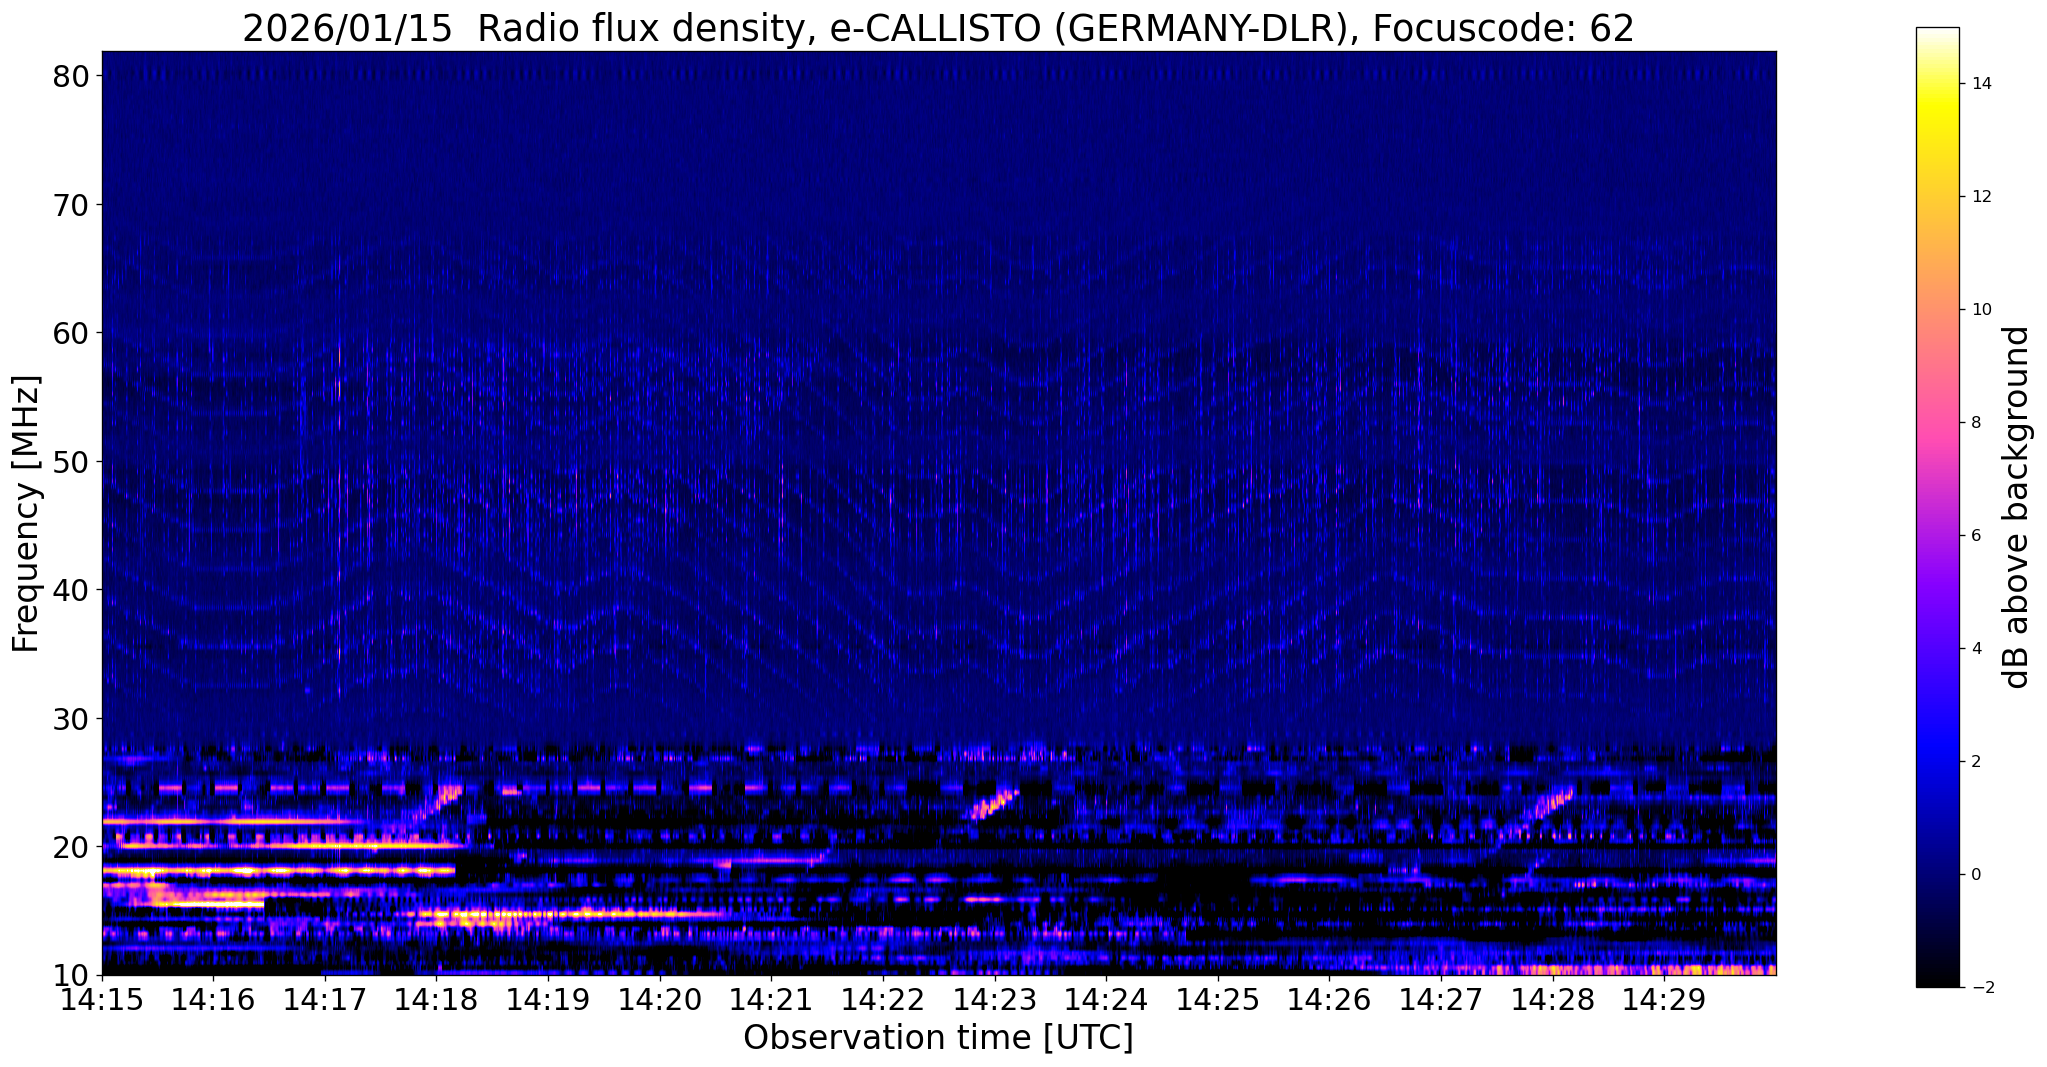Viewport: 2047px width, 1067px height.
Task: Click the 80 MHz frequency tick label
Action: [x=72, y=77]
